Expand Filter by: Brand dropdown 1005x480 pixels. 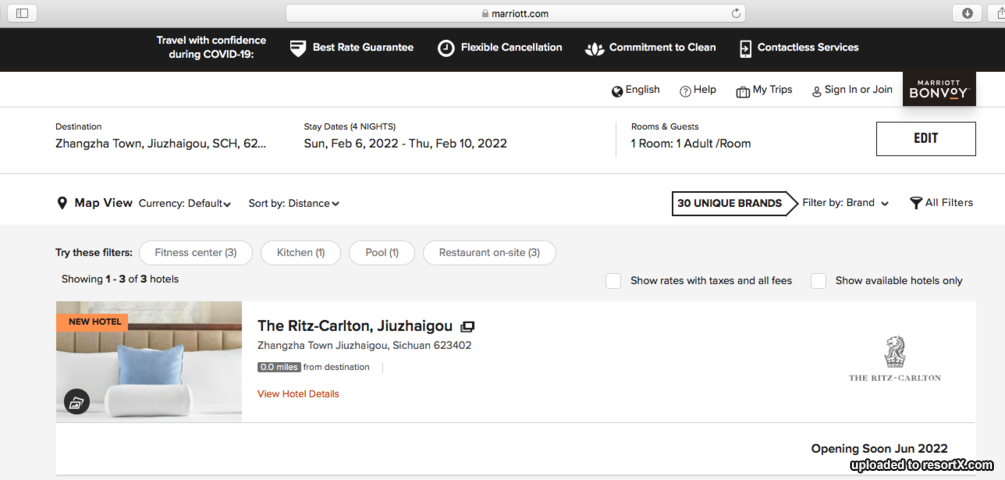point(845,203)
